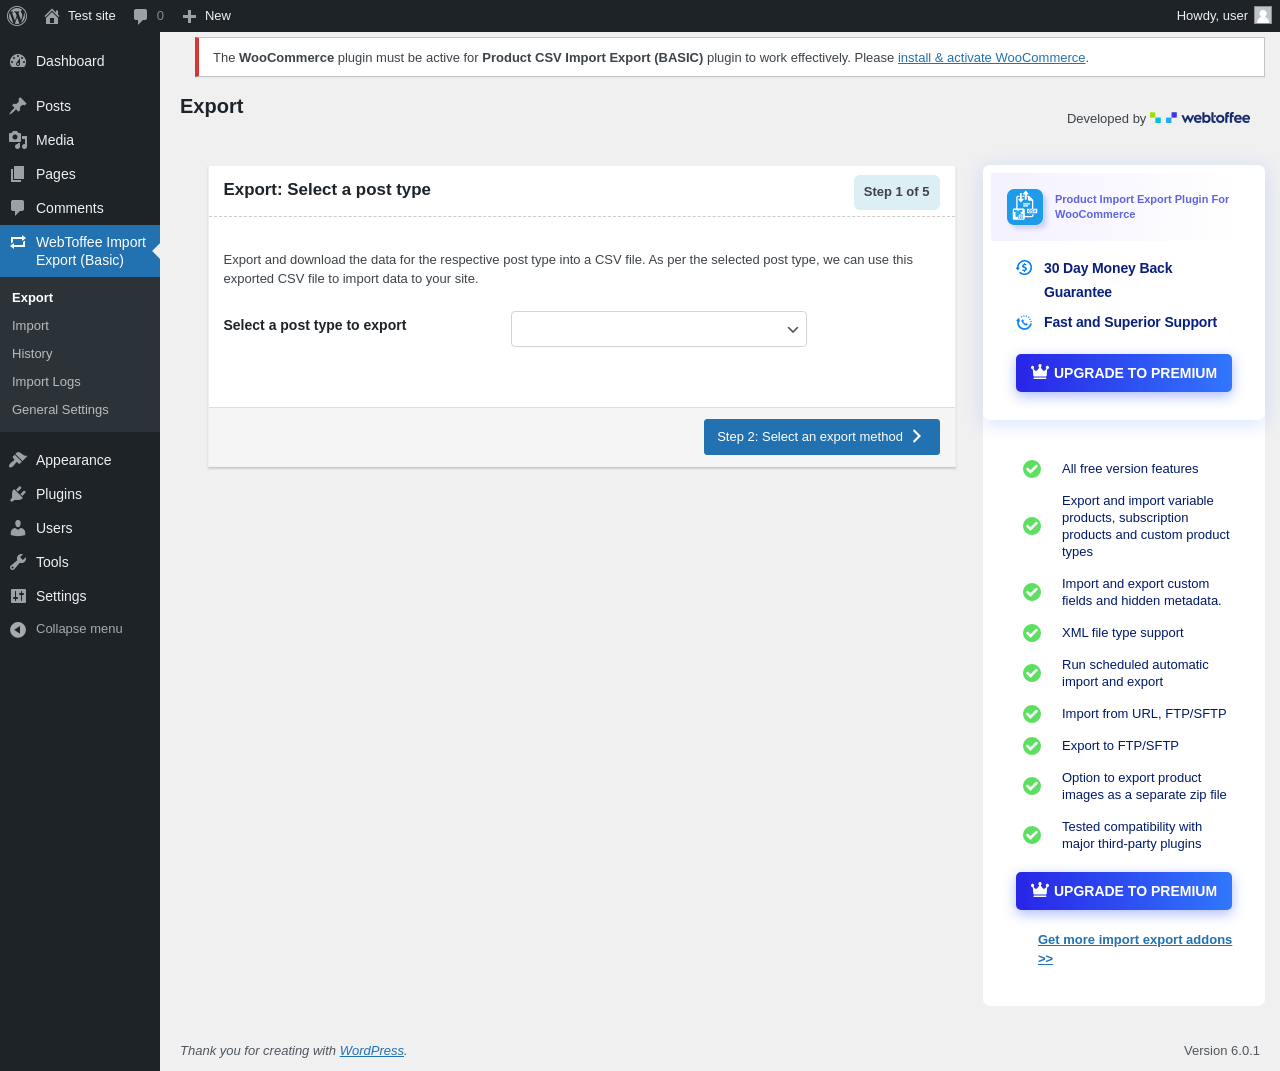Click the Export and import variable products text
Screen dimensions: 1280x1071
coord(1146,526)
